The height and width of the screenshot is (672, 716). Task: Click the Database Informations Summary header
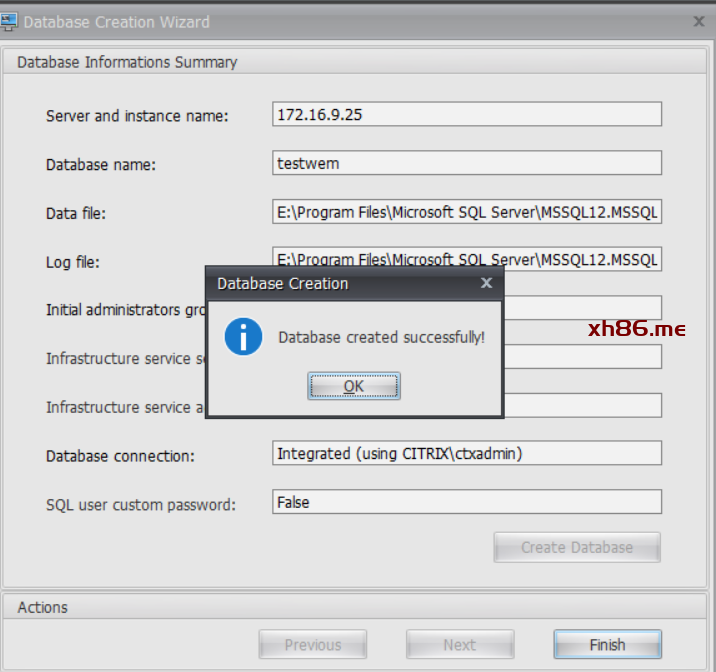point(127,62)
